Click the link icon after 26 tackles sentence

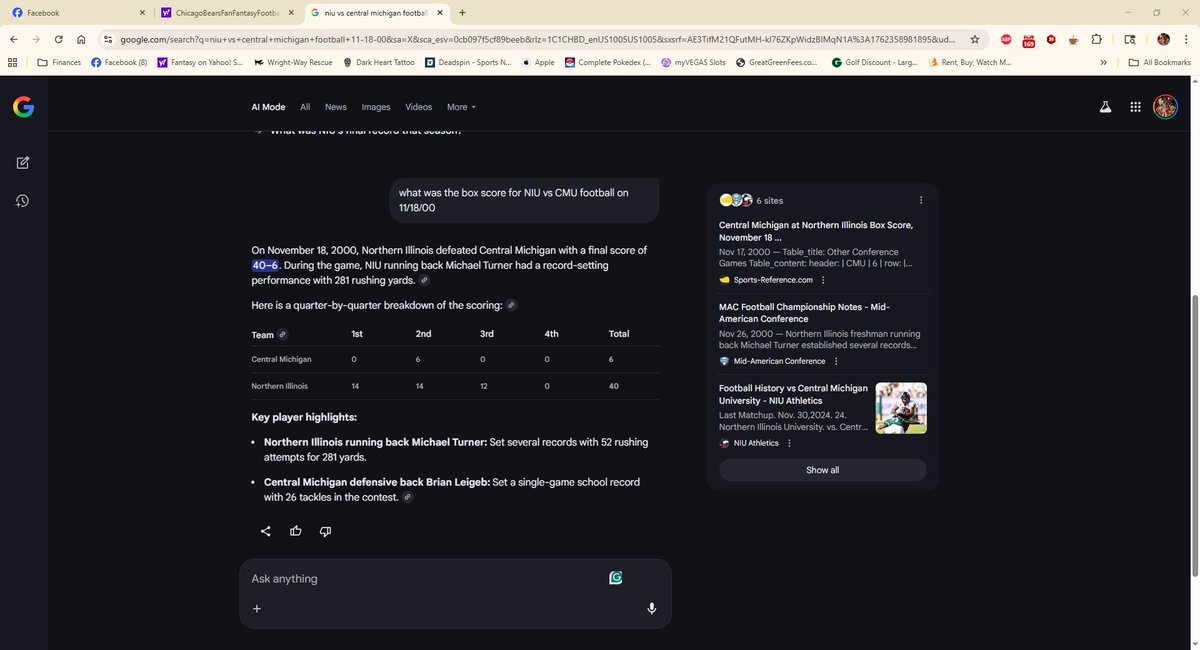[x=407, y=497]
